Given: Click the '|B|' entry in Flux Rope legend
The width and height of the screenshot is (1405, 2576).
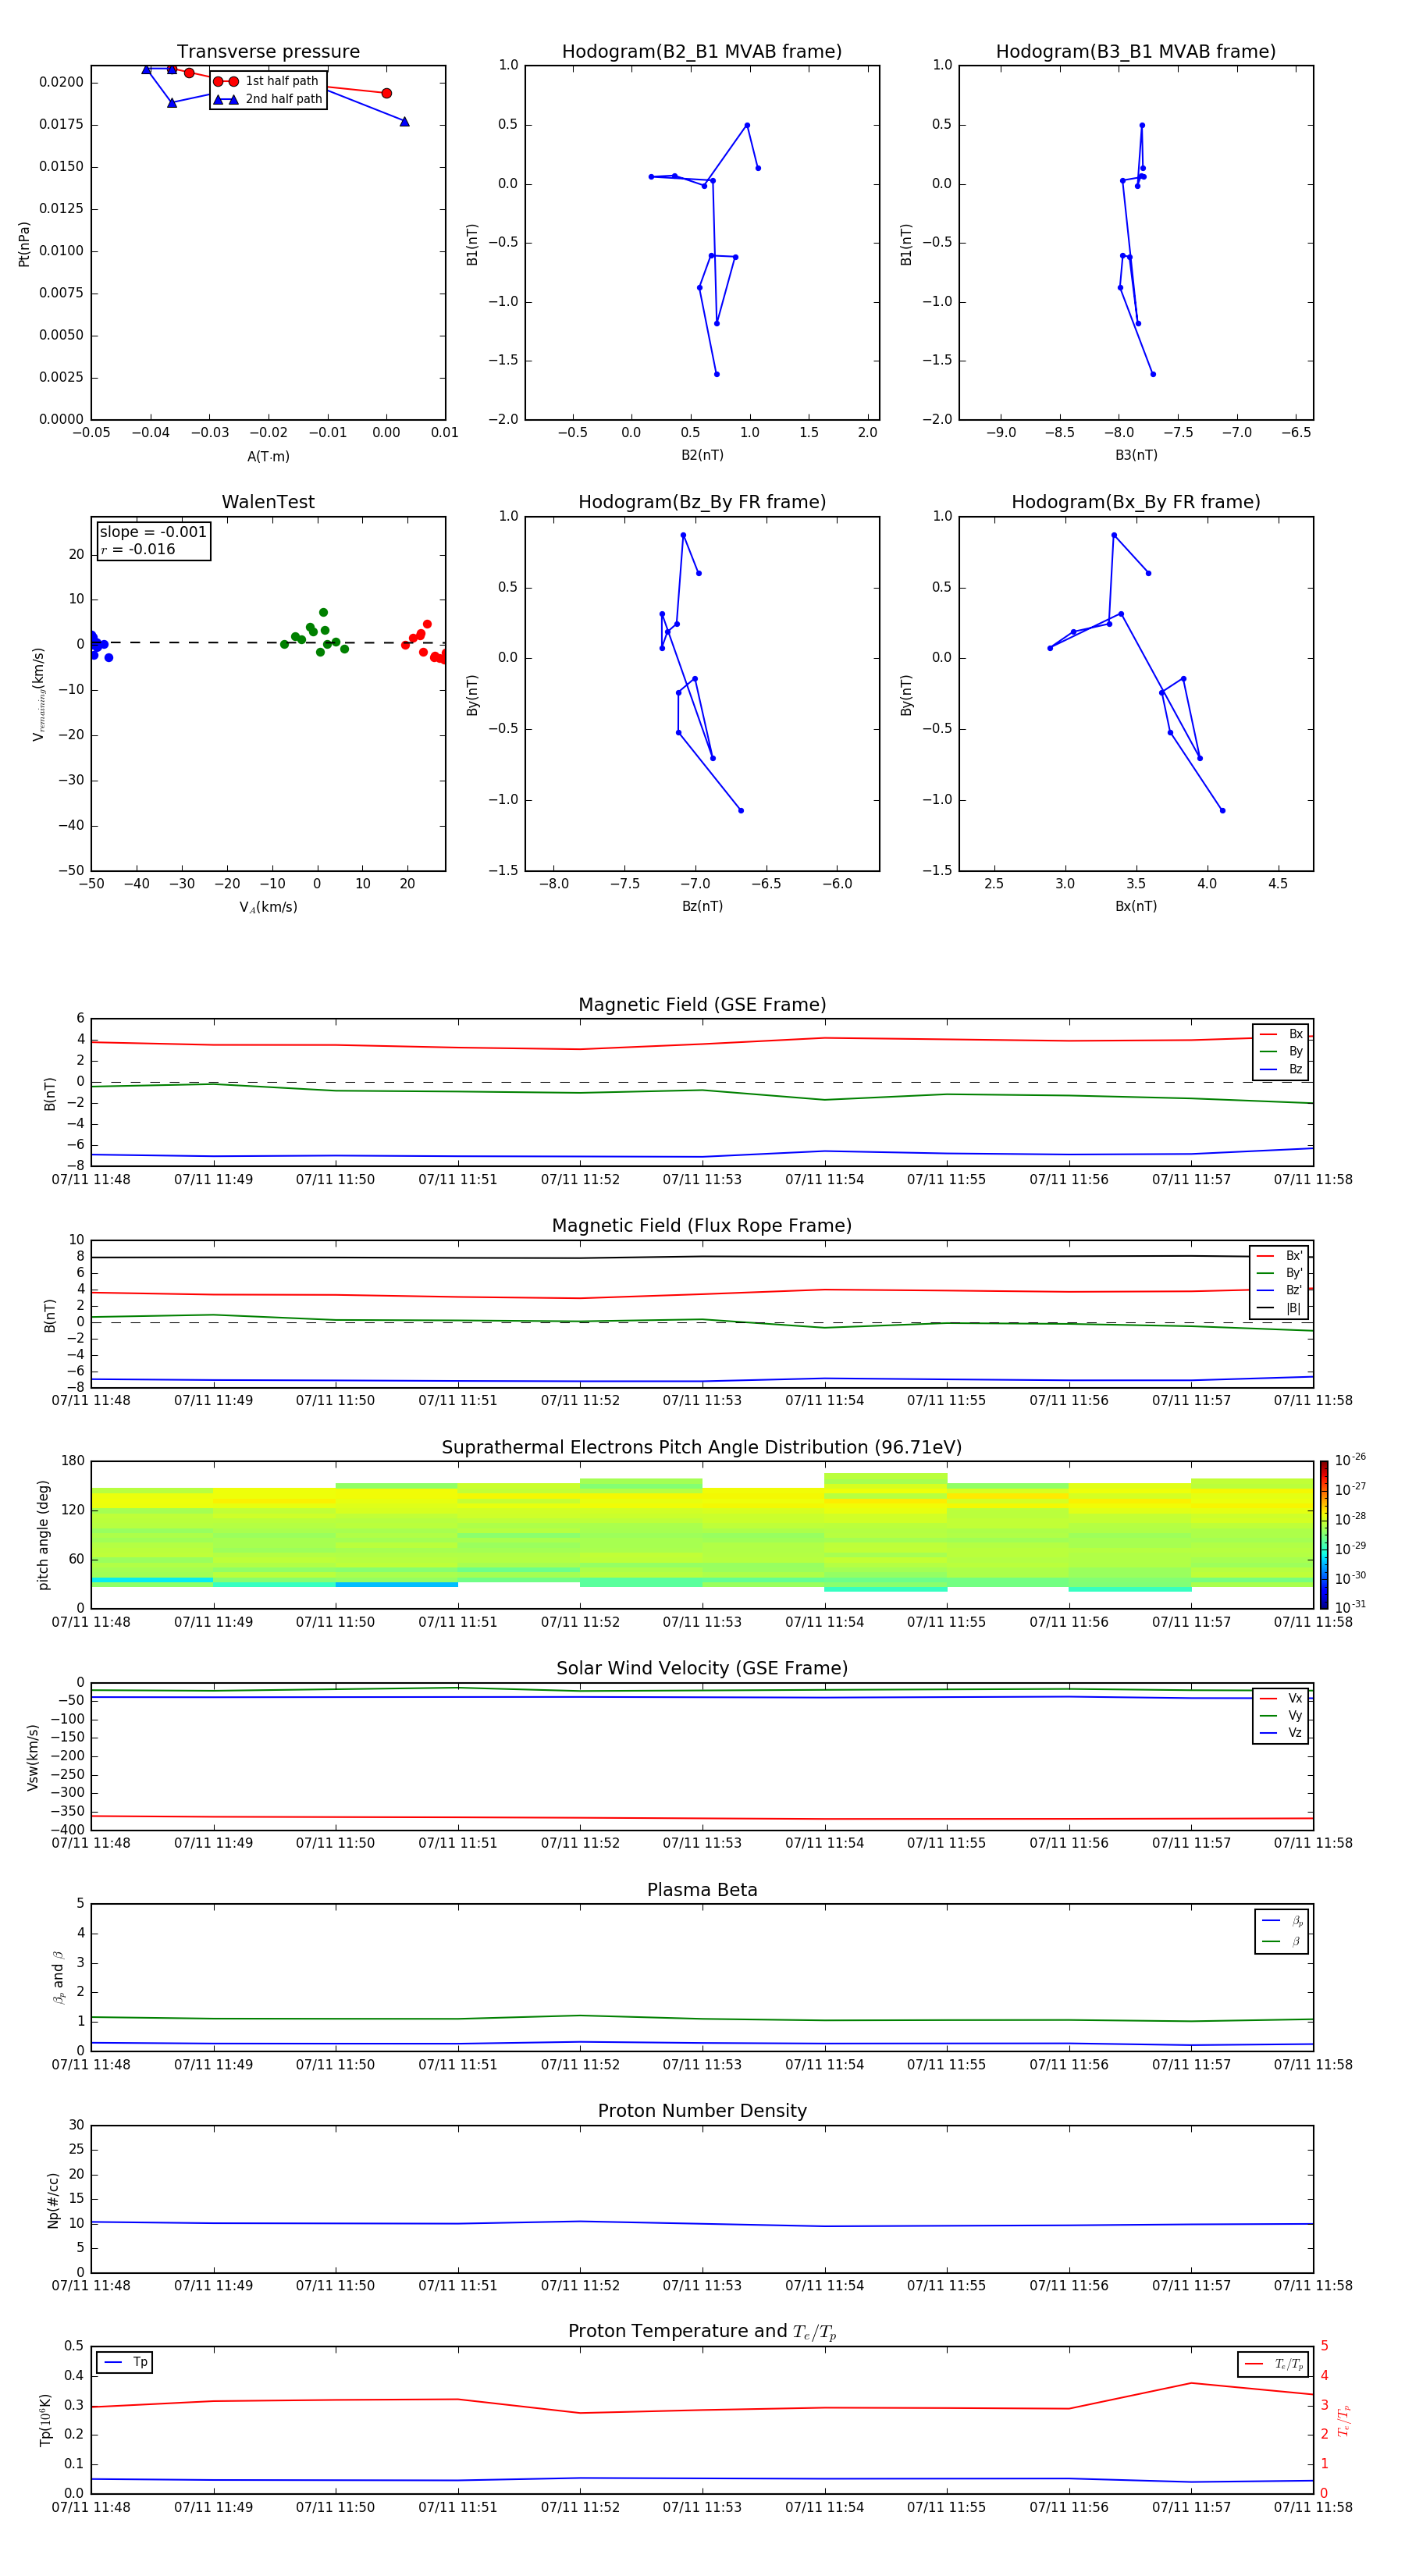Looking at the screenshot, I should tap(1279, 1308).
